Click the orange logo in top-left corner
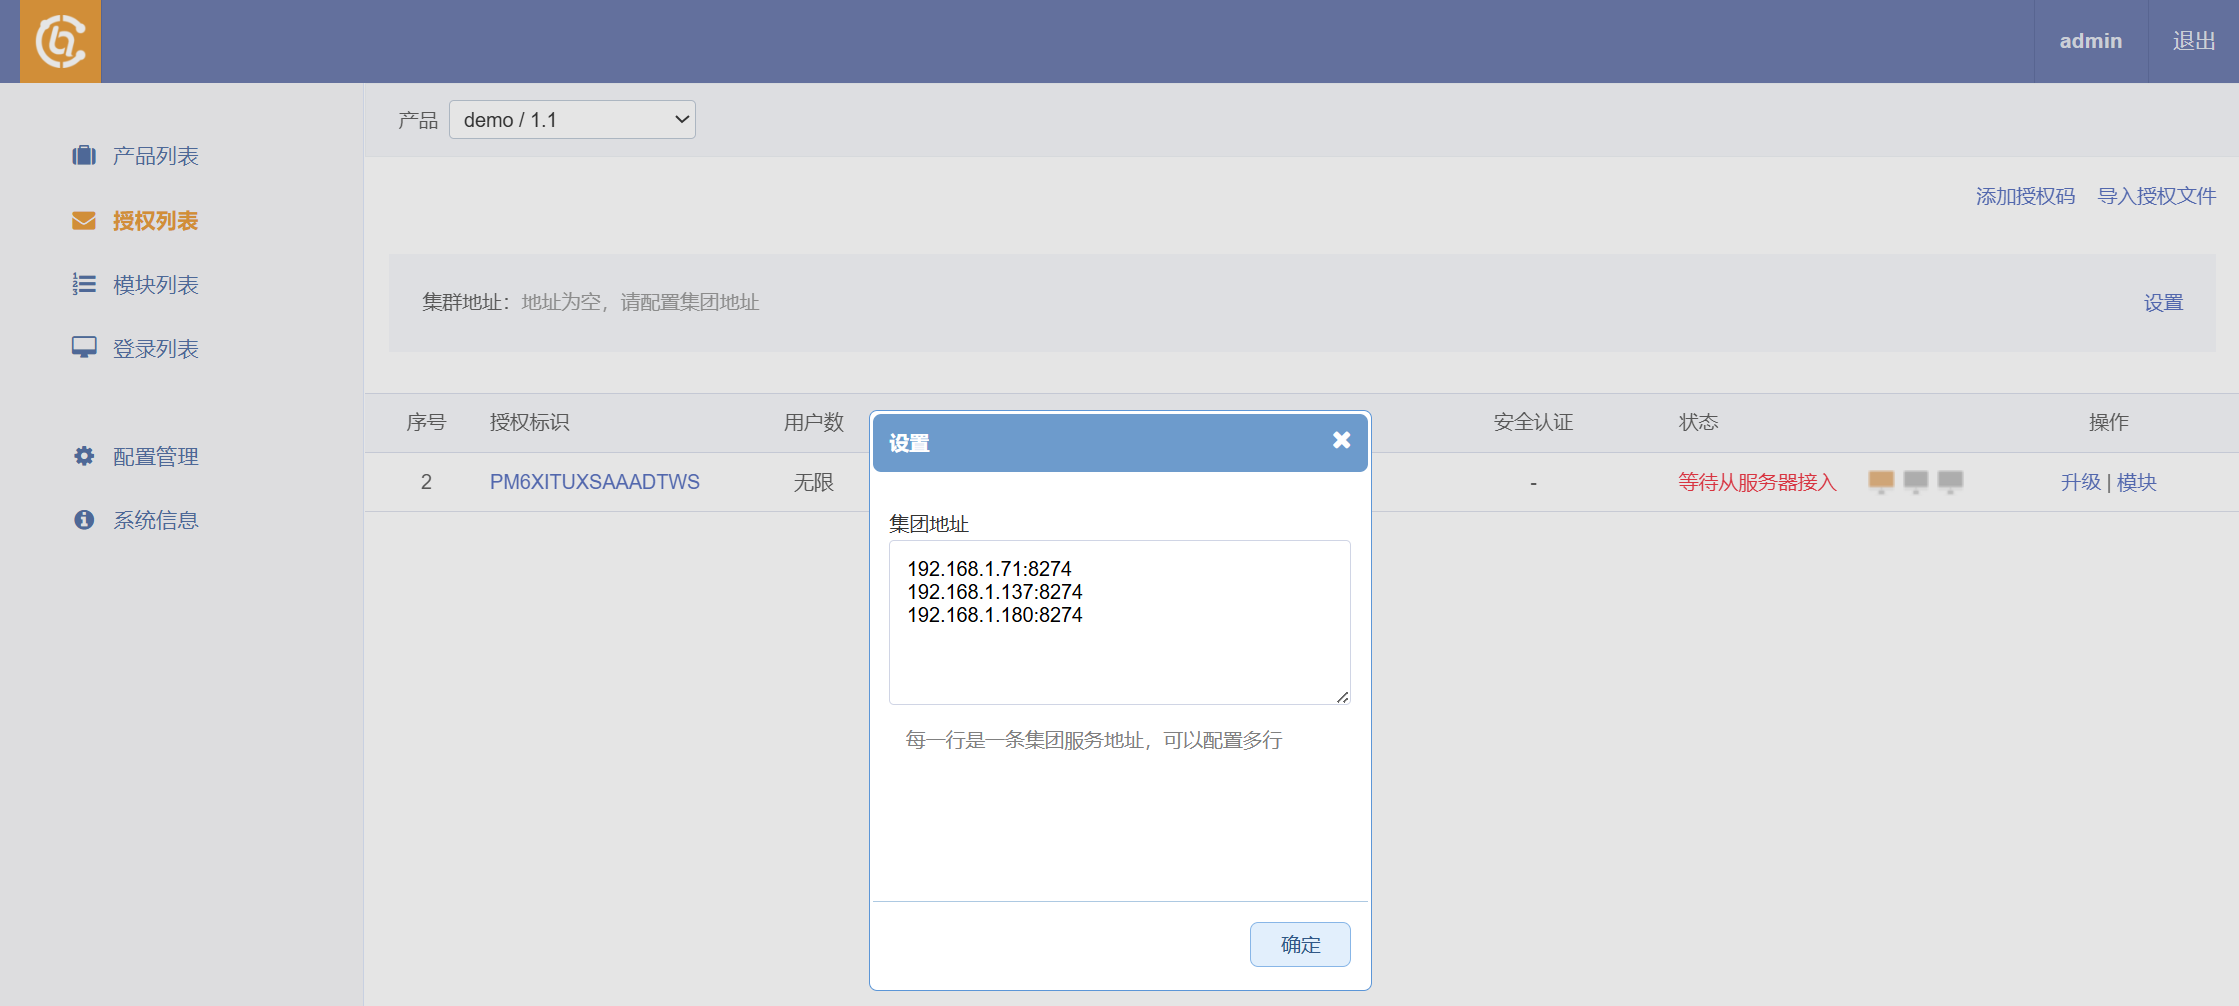This screenshot has height=1006, width=2239. (x=59, y=41)
